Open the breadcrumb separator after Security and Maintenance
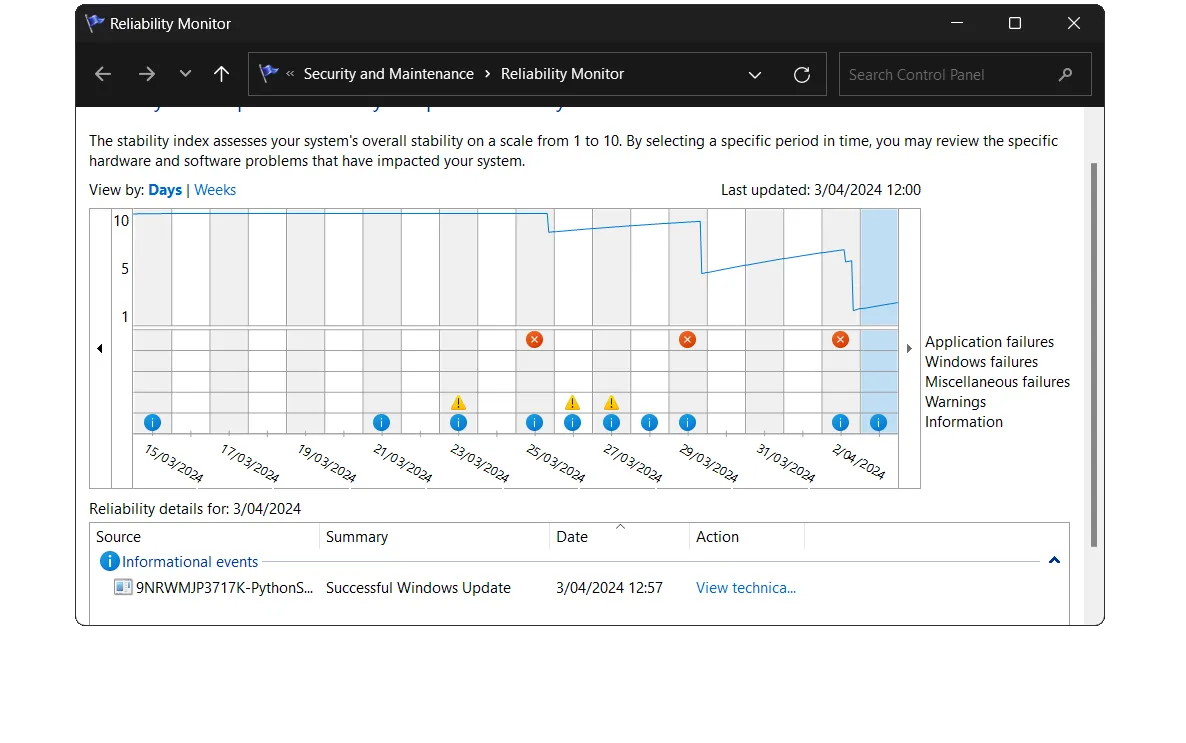The width and height of the screenshot is (1186, 743). click(x=487, y=74)
